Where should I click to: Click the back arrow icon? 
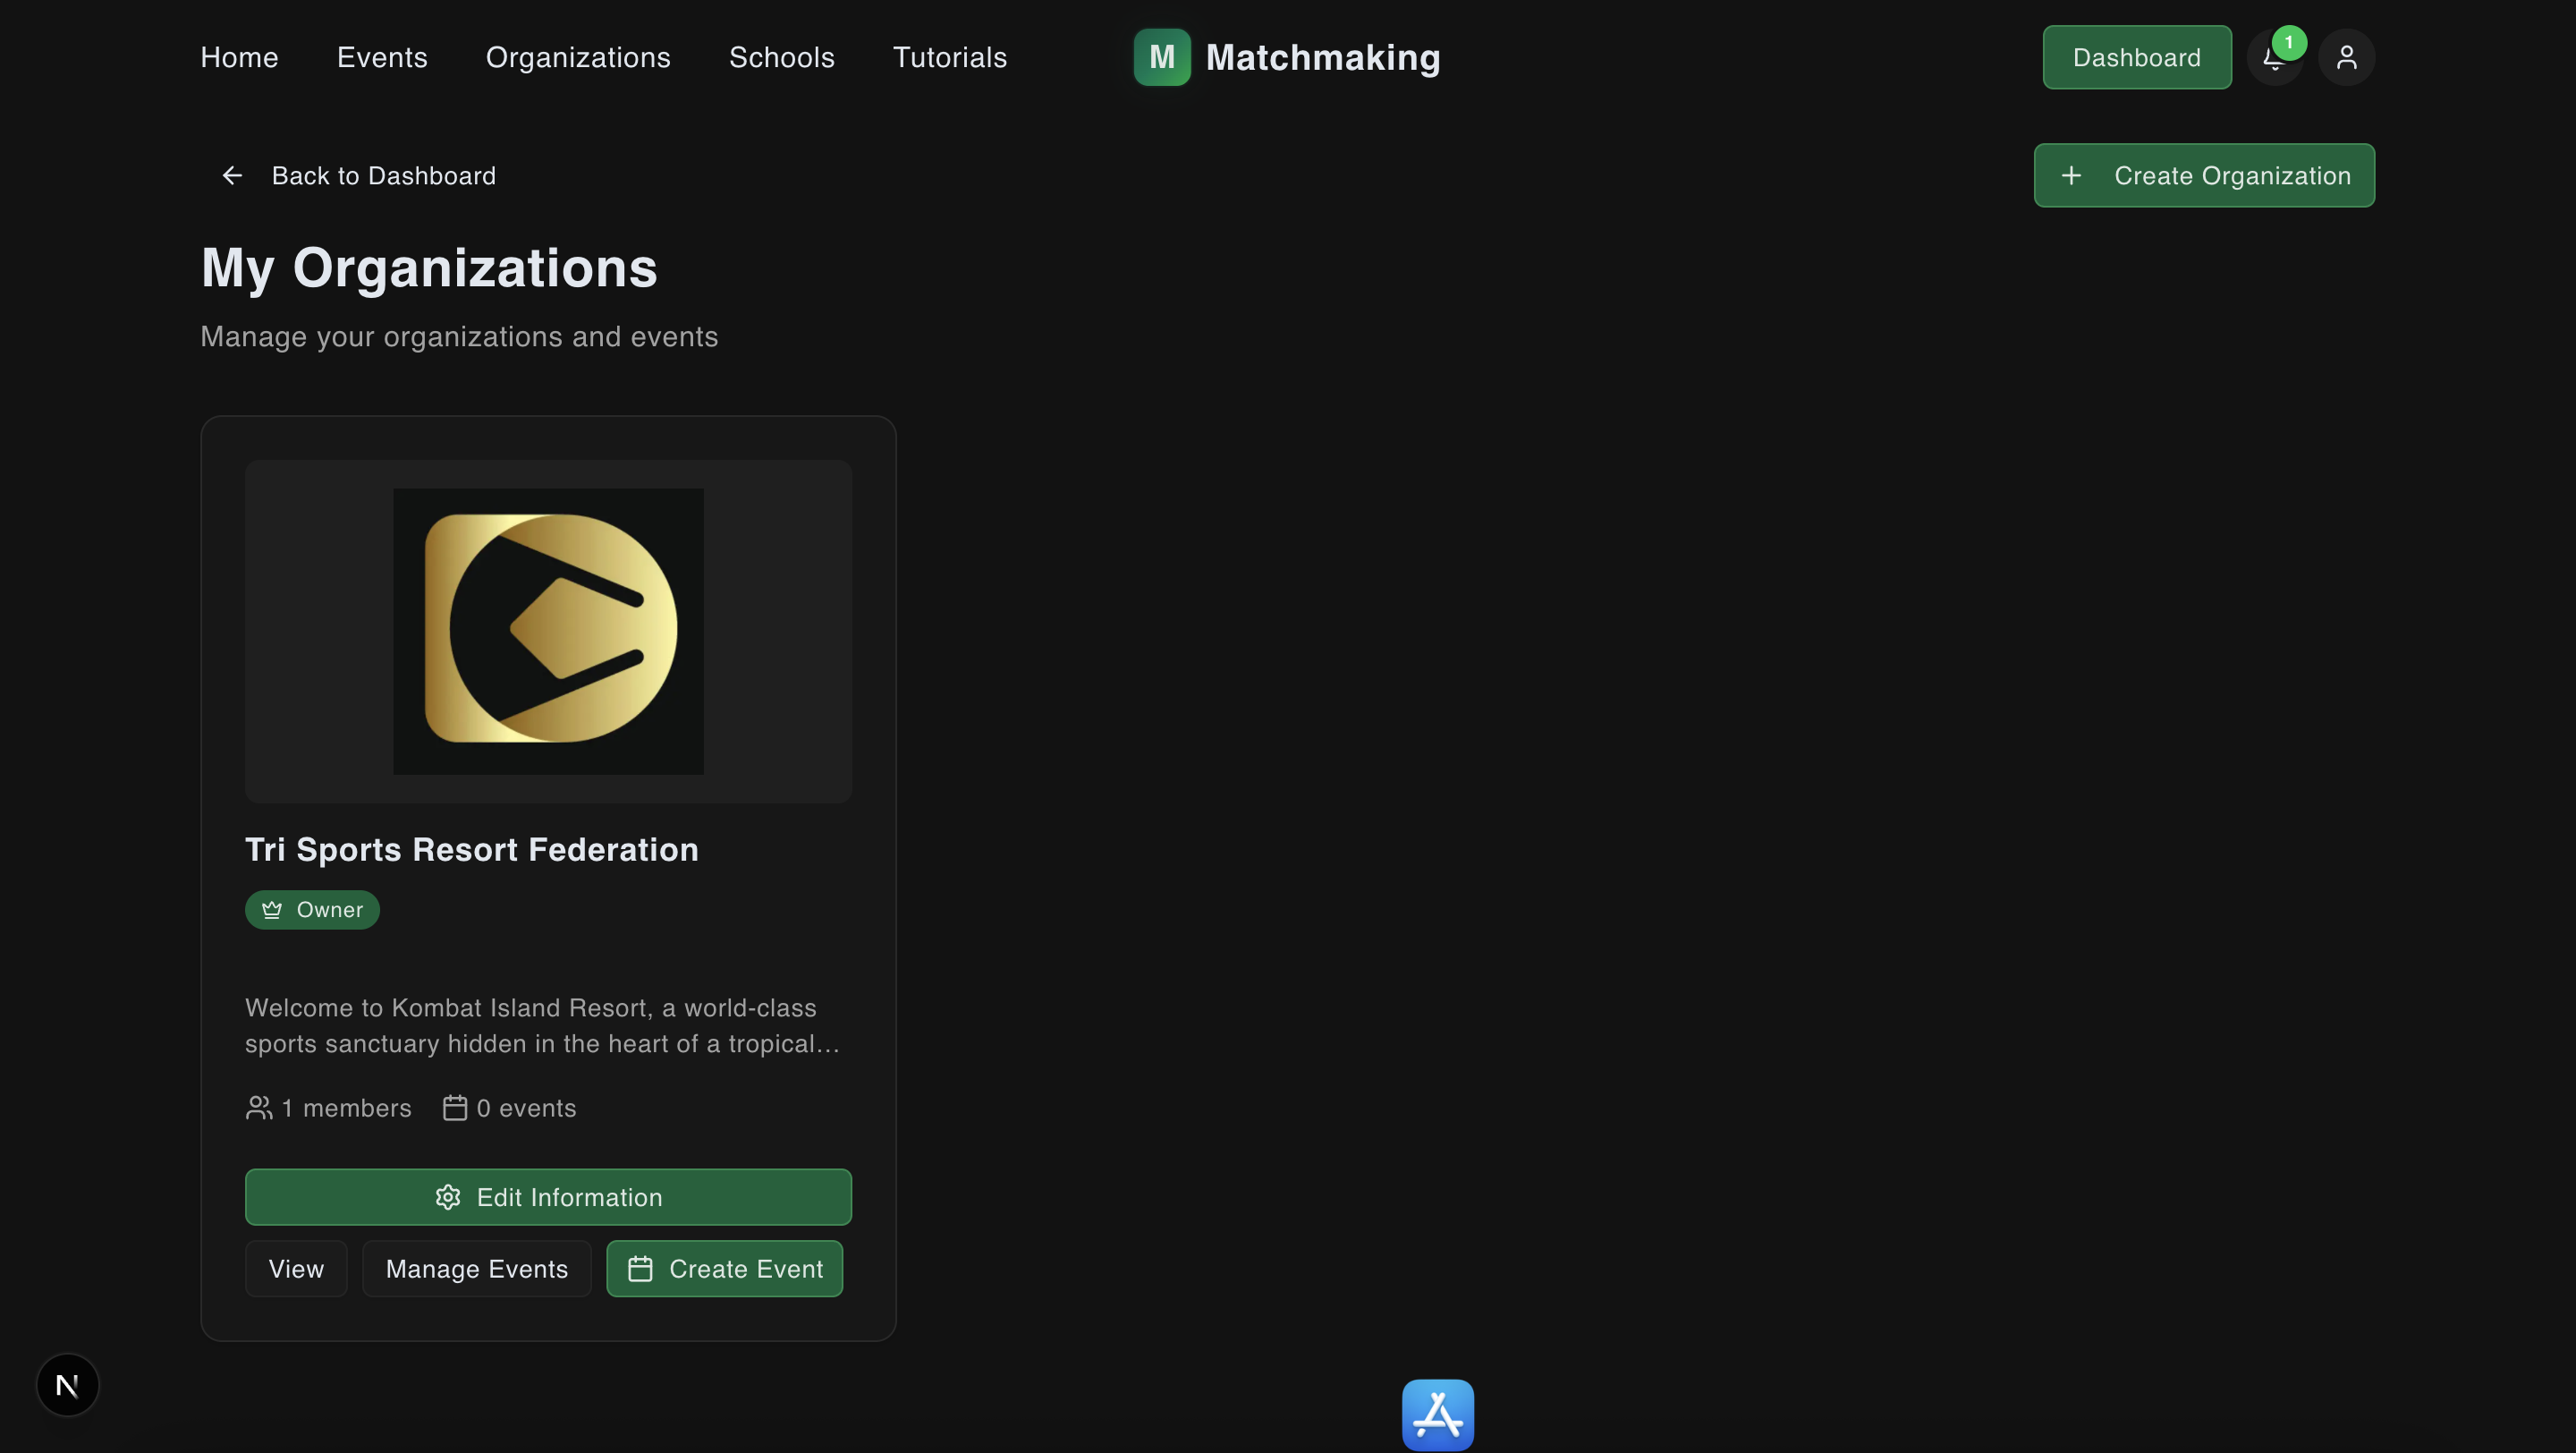point(232,176)
